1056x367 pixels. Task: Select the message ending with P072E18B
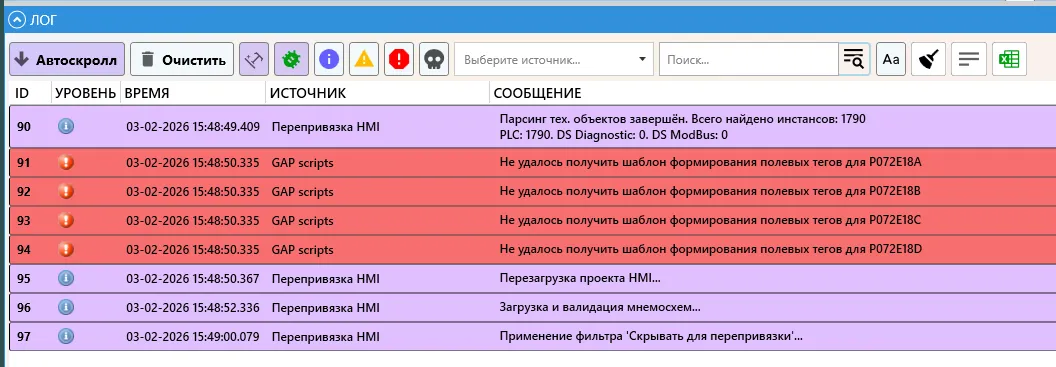coord(711,191)
